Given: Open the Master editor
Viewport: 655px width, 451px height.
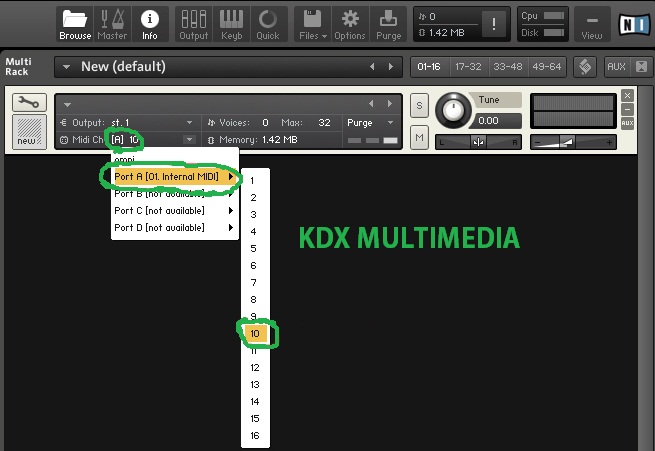Looking at the screenshot, I should 112,25.
